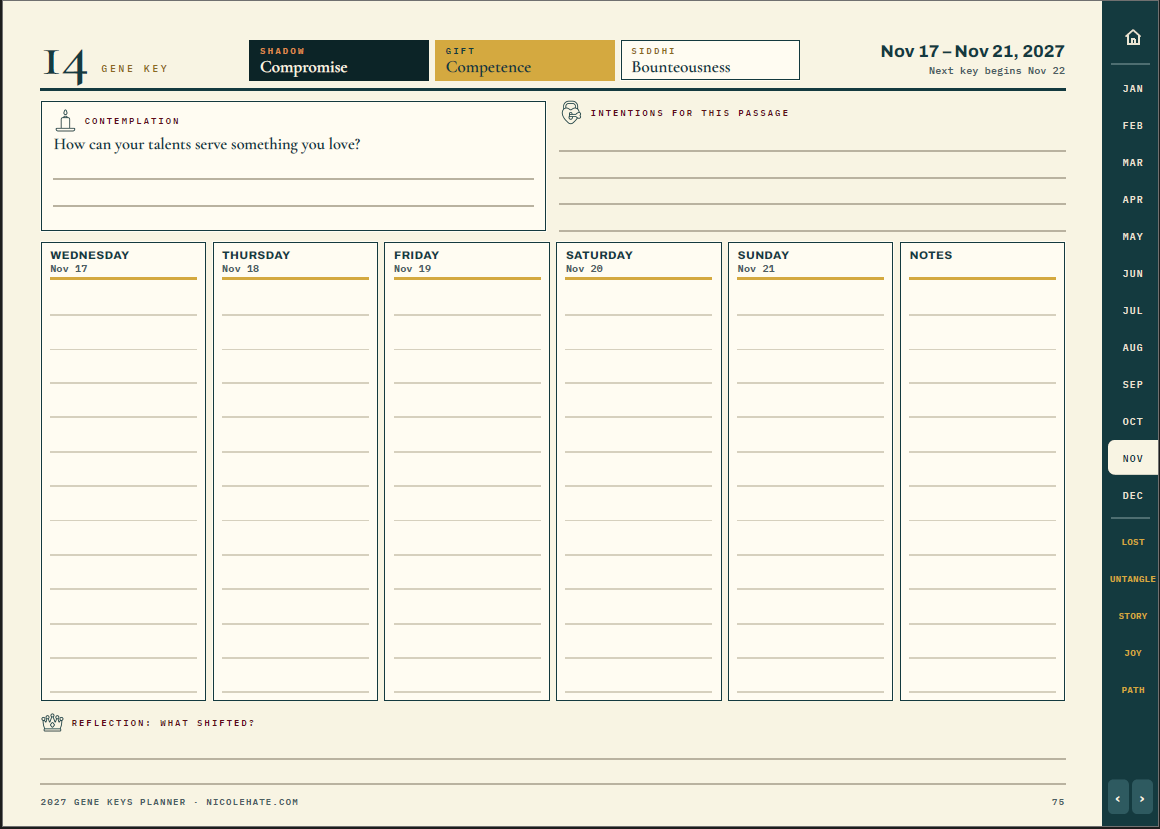Click the Gift Competence box
The width and height of the screenshot is (1160, 829).
[x=525, y=60]
